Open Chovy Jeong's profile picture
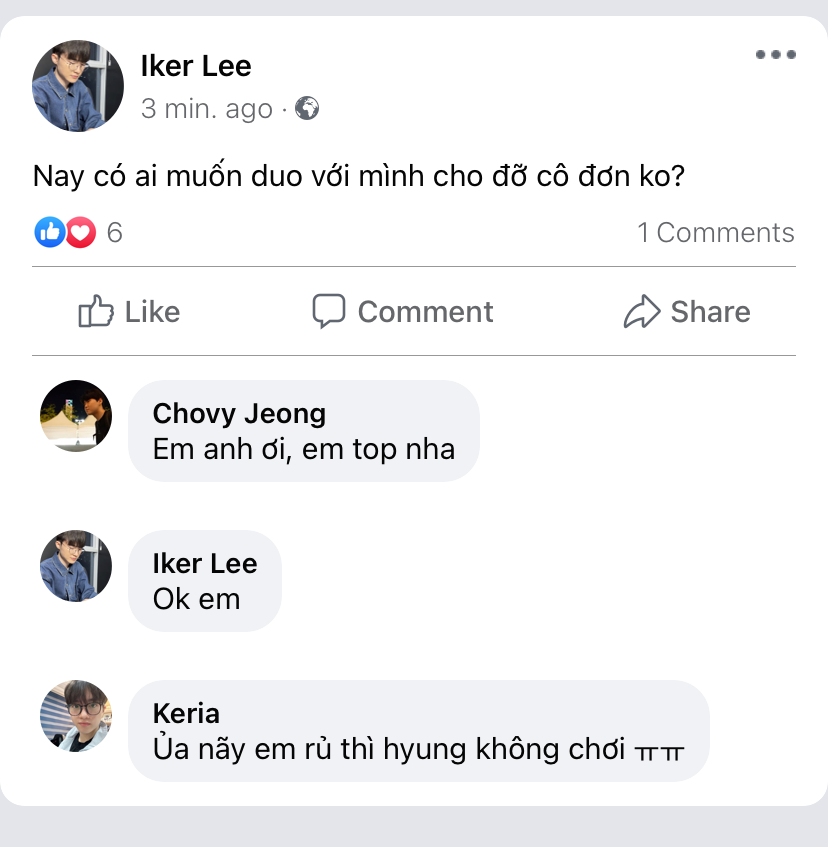Viewport: 828px width, 847px height. [x=76, y=416]
